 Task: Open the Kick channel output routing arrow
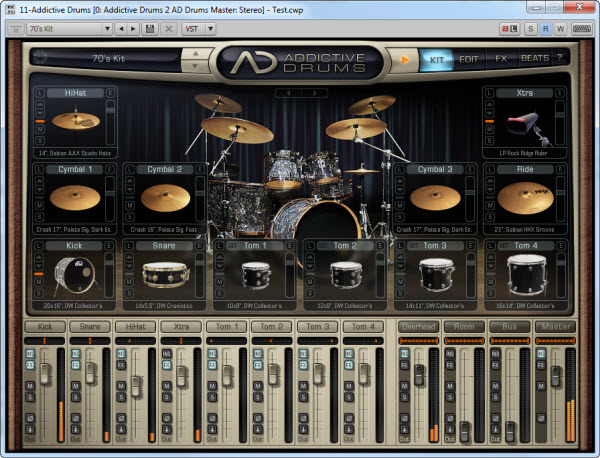[30, 429]
